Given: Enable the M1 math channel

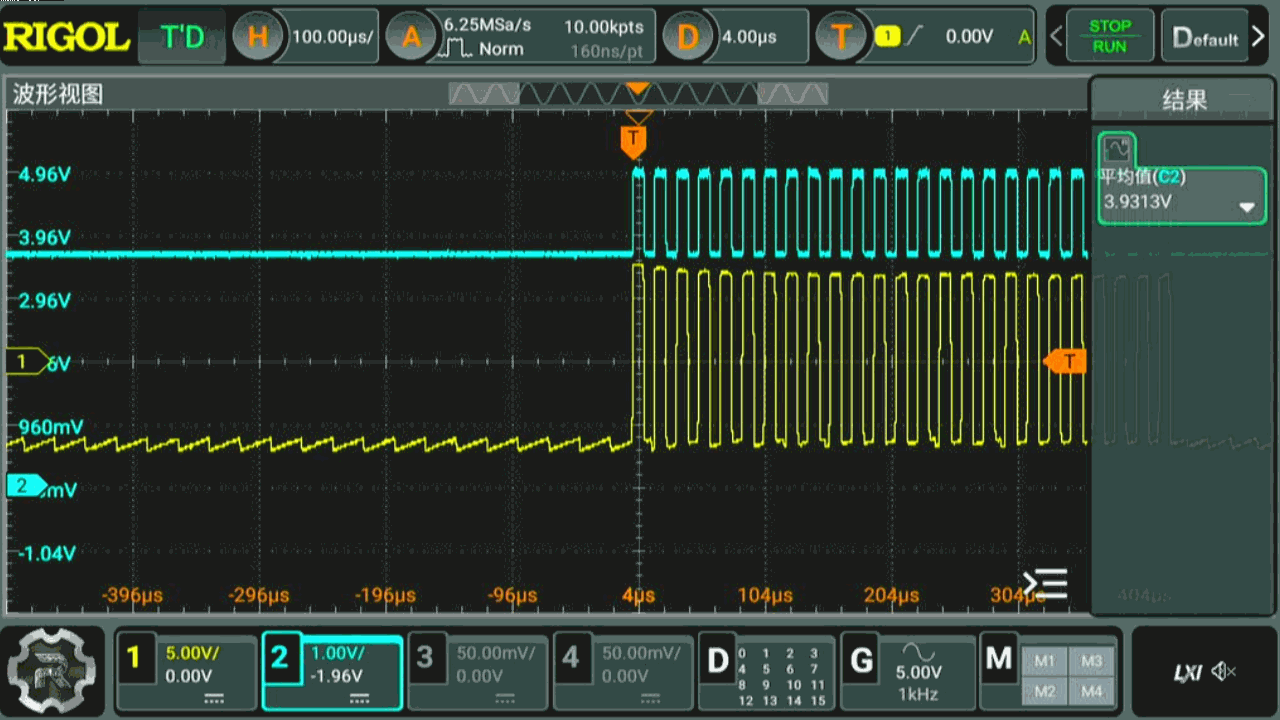Looking at the screenshot, I should 1044,661.
